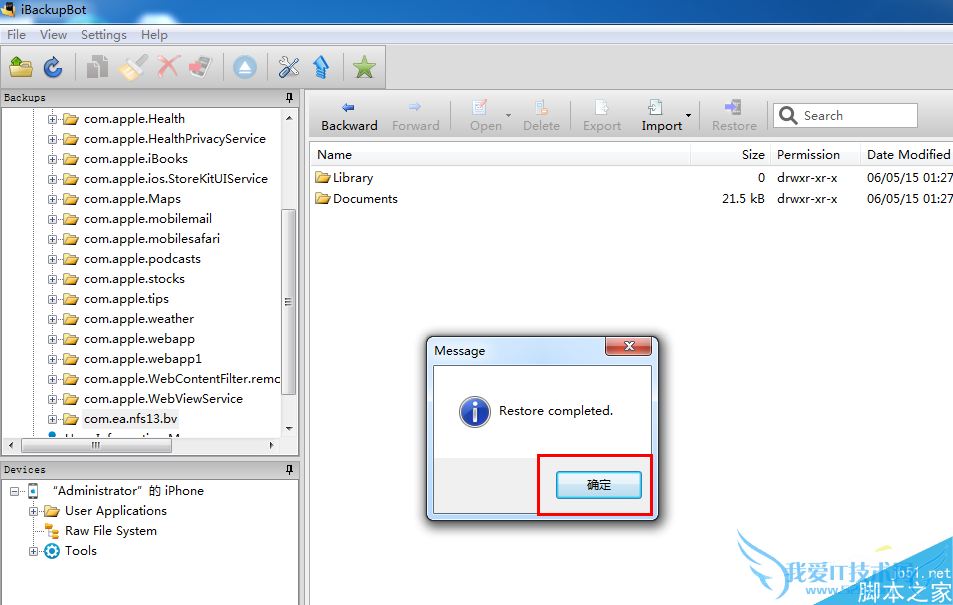This screenshot has height=605, width=953.
Task: Click the Import toolbar button
Action: pos(661,116)
